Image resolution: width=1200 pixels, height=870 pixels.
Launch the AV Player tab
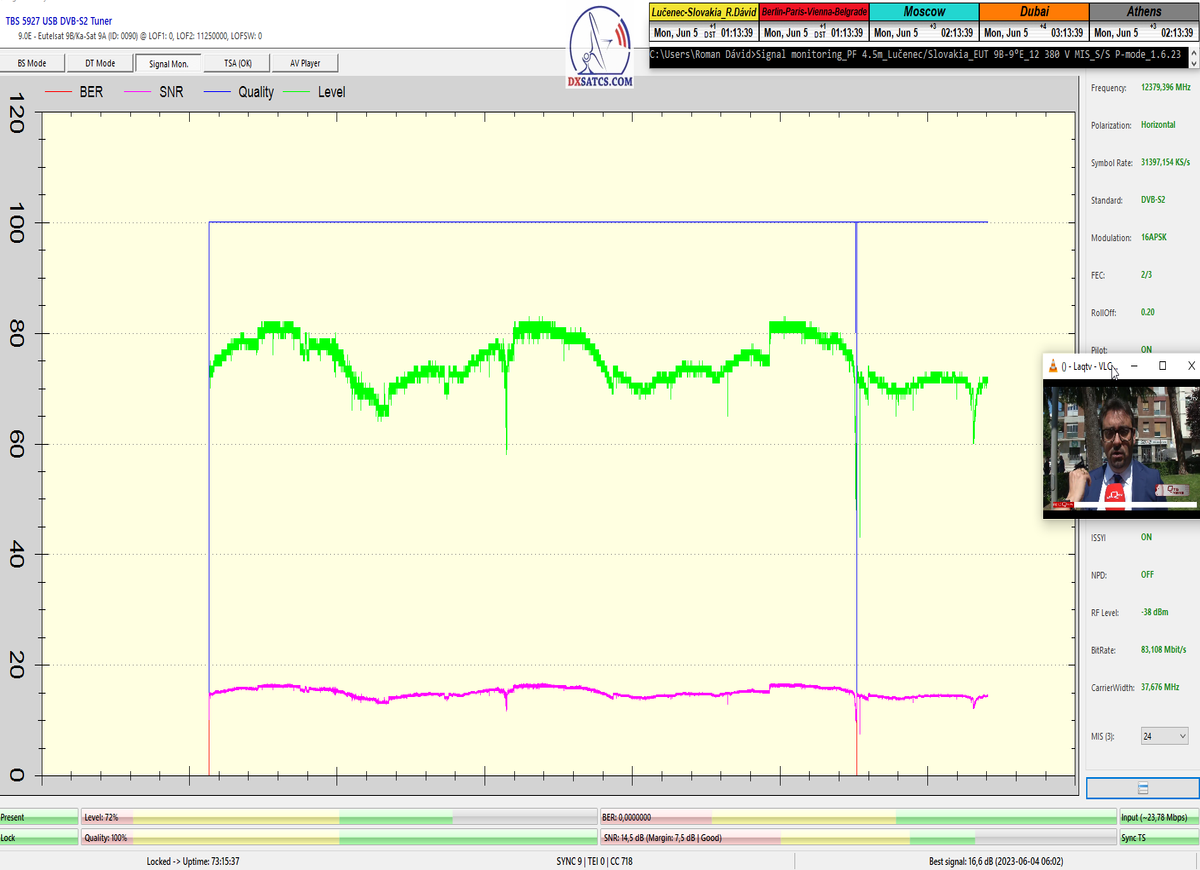point(305,63)
